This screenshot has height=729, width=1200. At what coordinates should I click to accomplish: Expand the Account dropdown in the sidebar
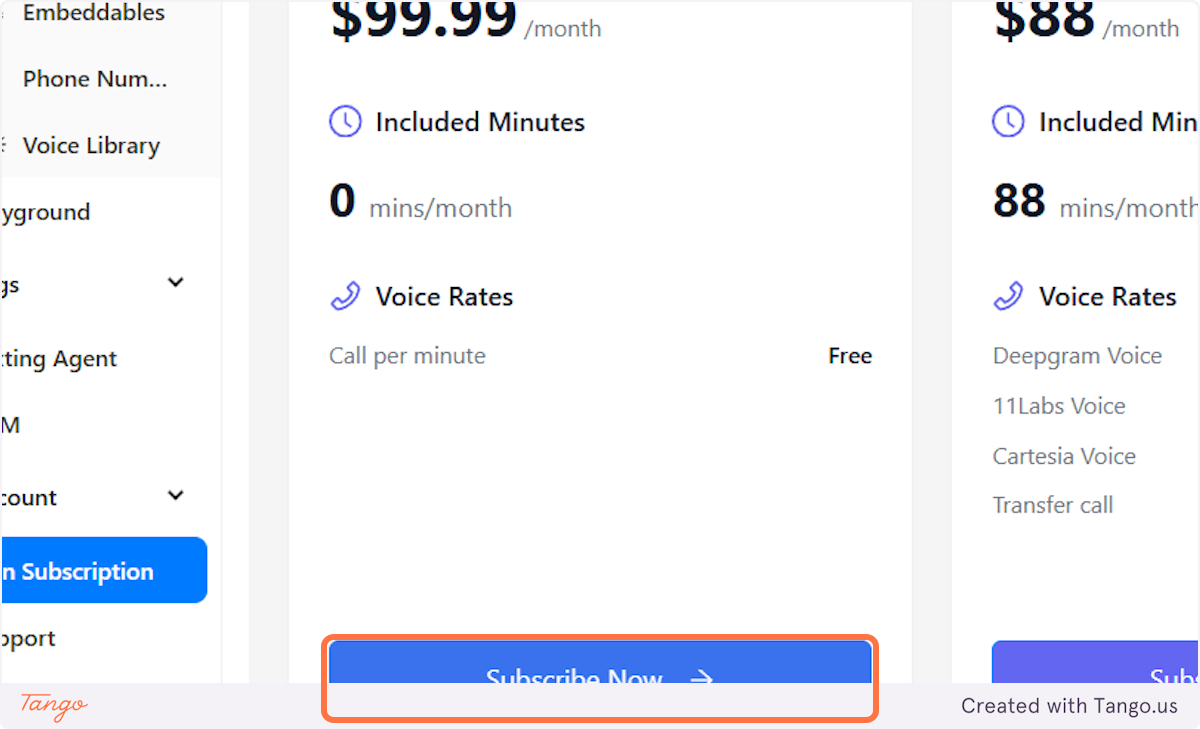(175, 495)
